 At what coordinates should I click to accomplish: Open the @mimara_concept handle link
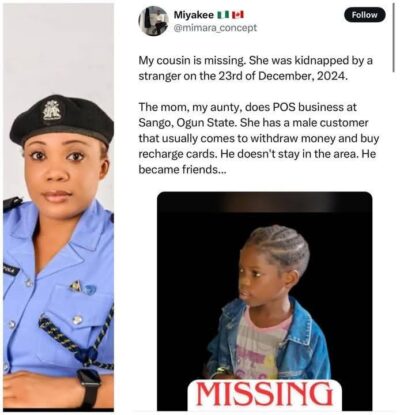click(x=215, y=28)
